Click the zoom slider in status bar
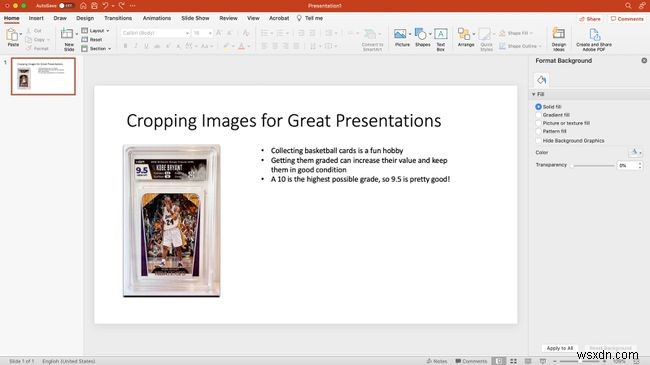 (580, 361)
